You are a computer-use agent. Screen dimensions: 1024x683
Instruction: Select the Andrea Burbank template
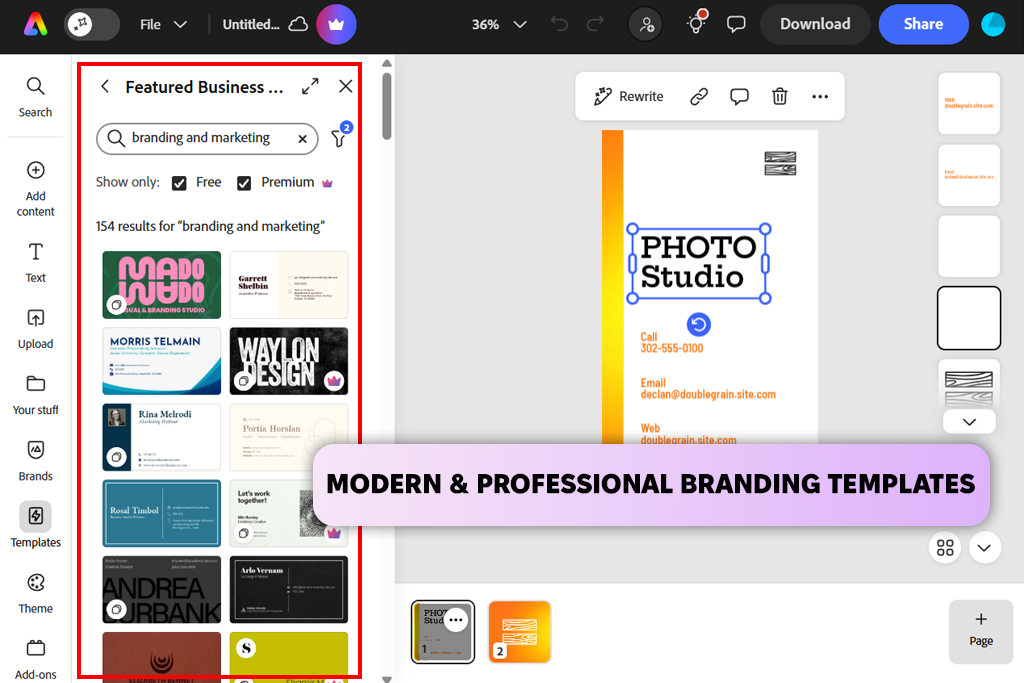(x=161, y=590)
